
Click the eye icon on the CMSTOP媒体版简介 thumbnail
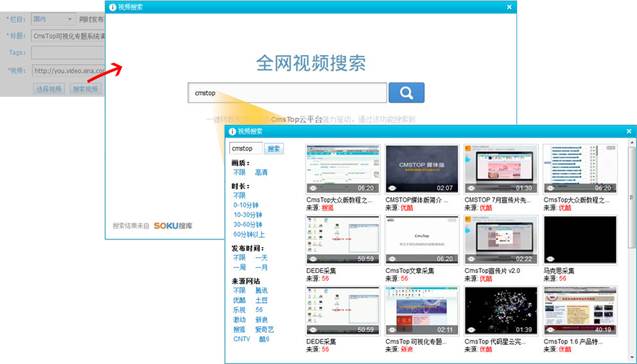point(392,188)
